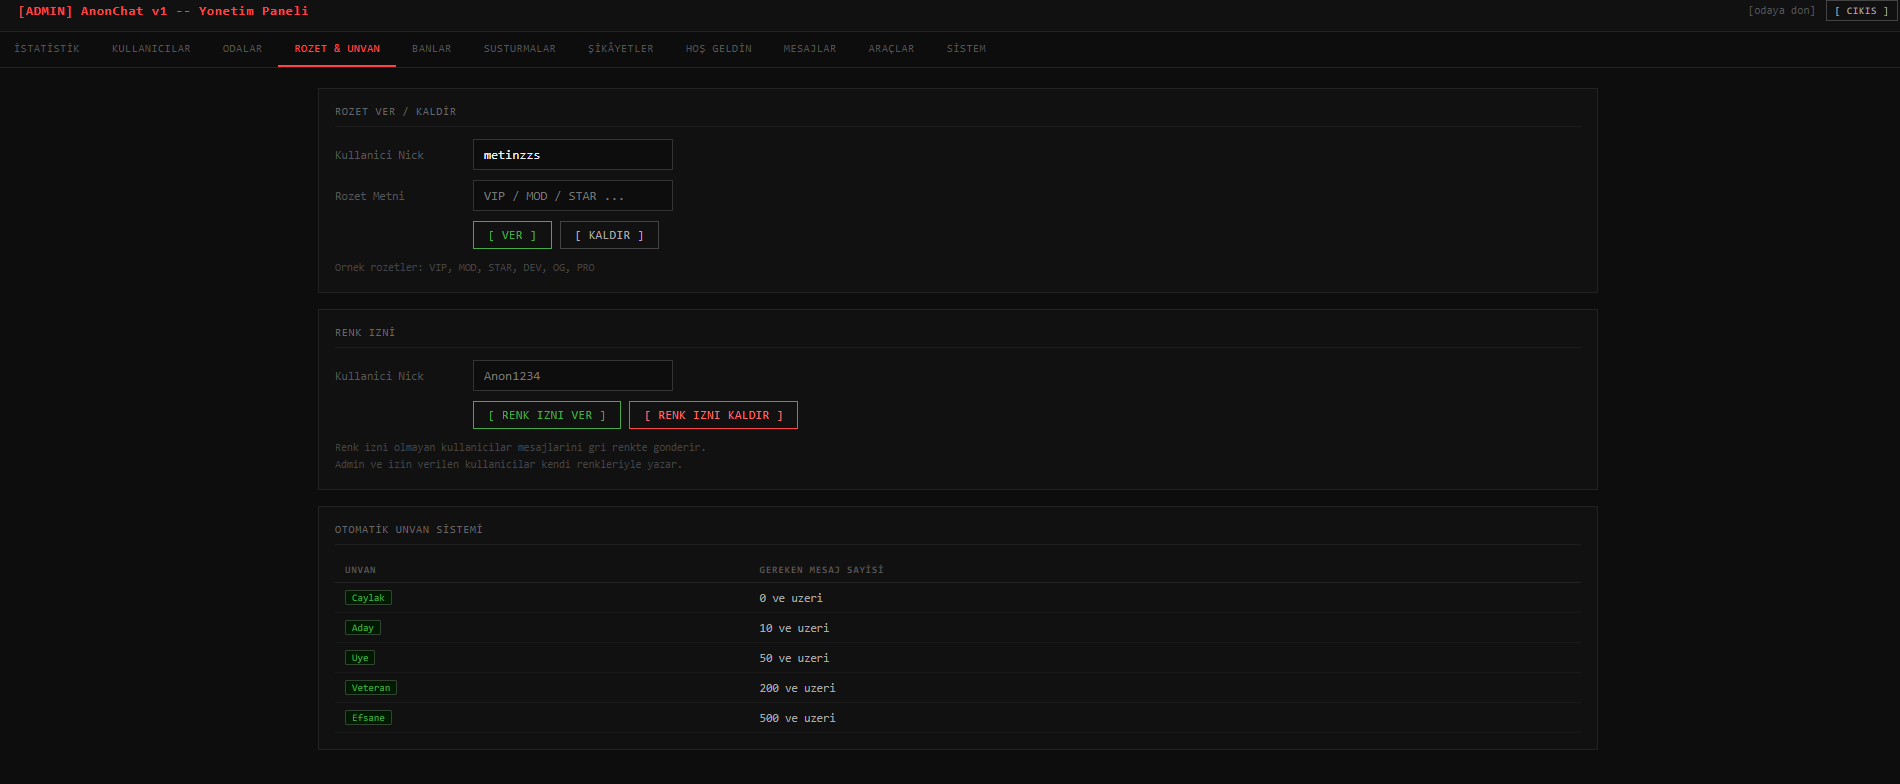Open the ARAÇLAR tab
The image size is (1900, 784).
(891, 49)
